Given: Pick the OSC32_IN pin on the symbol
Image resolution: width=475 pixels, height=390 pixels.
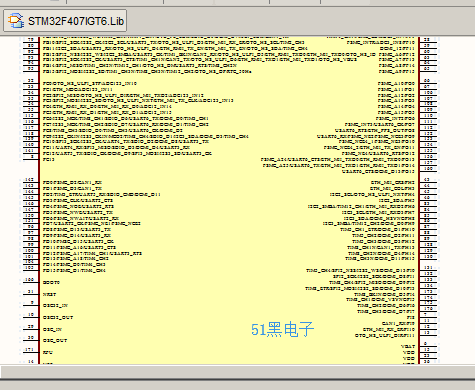Looking at the screenshot, I should tap(55, 305).
